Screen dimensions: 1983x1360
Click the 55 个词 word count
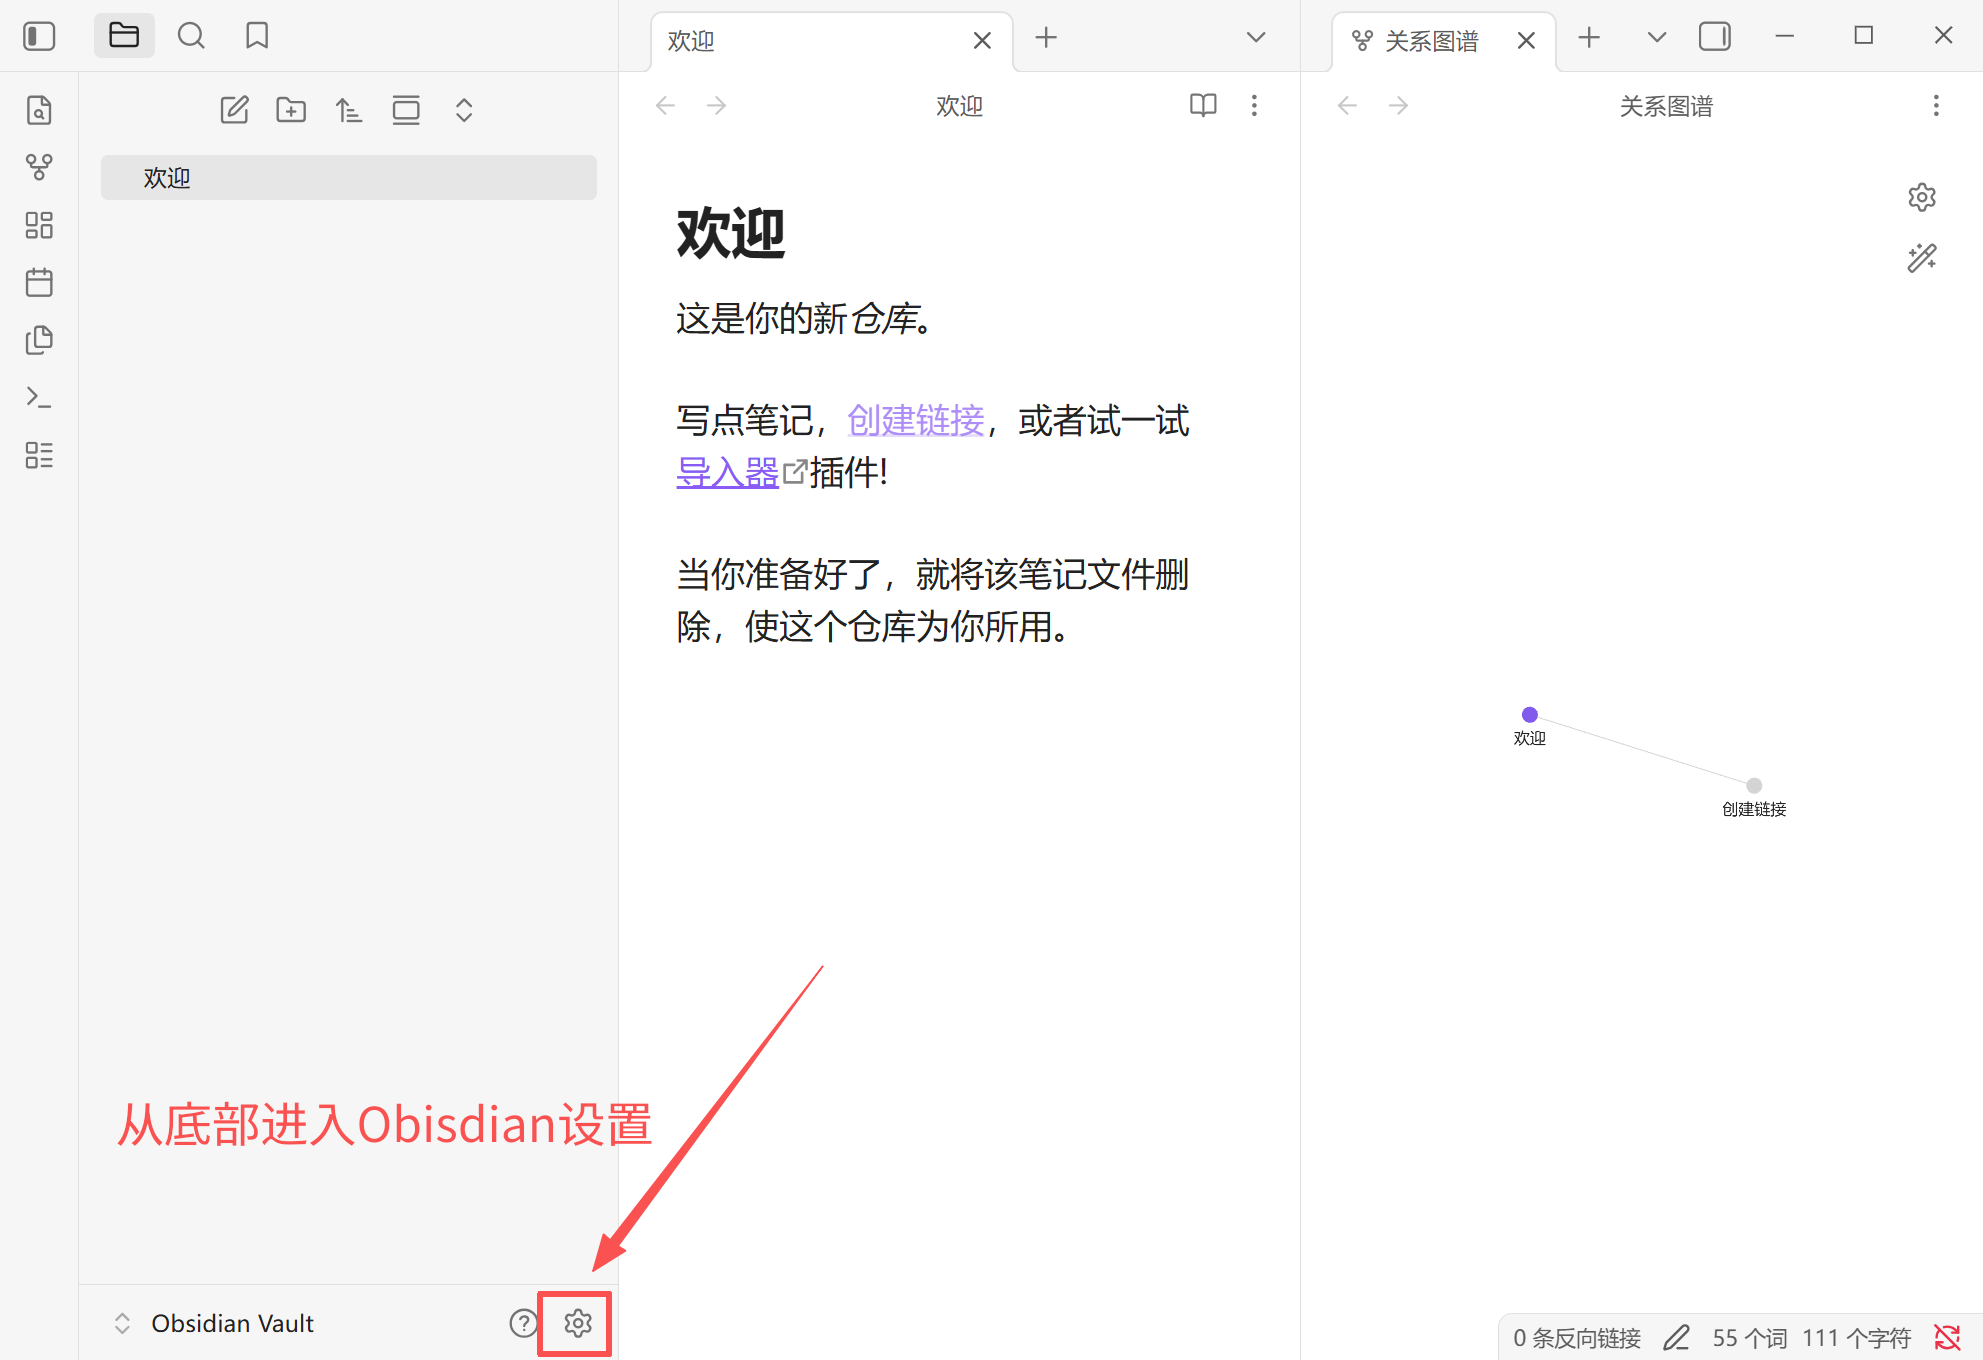tap(1749, 1338)
